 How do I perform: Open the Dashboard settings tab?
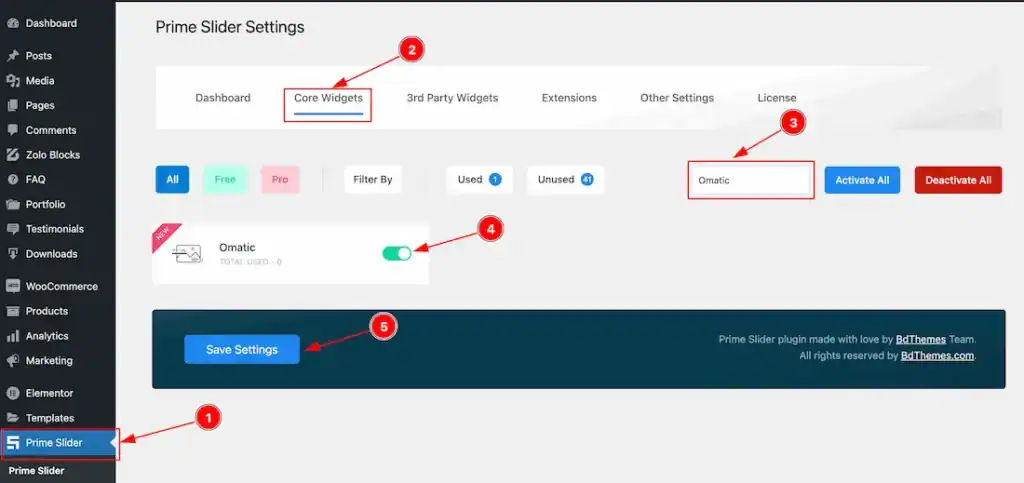click(223, 98)
